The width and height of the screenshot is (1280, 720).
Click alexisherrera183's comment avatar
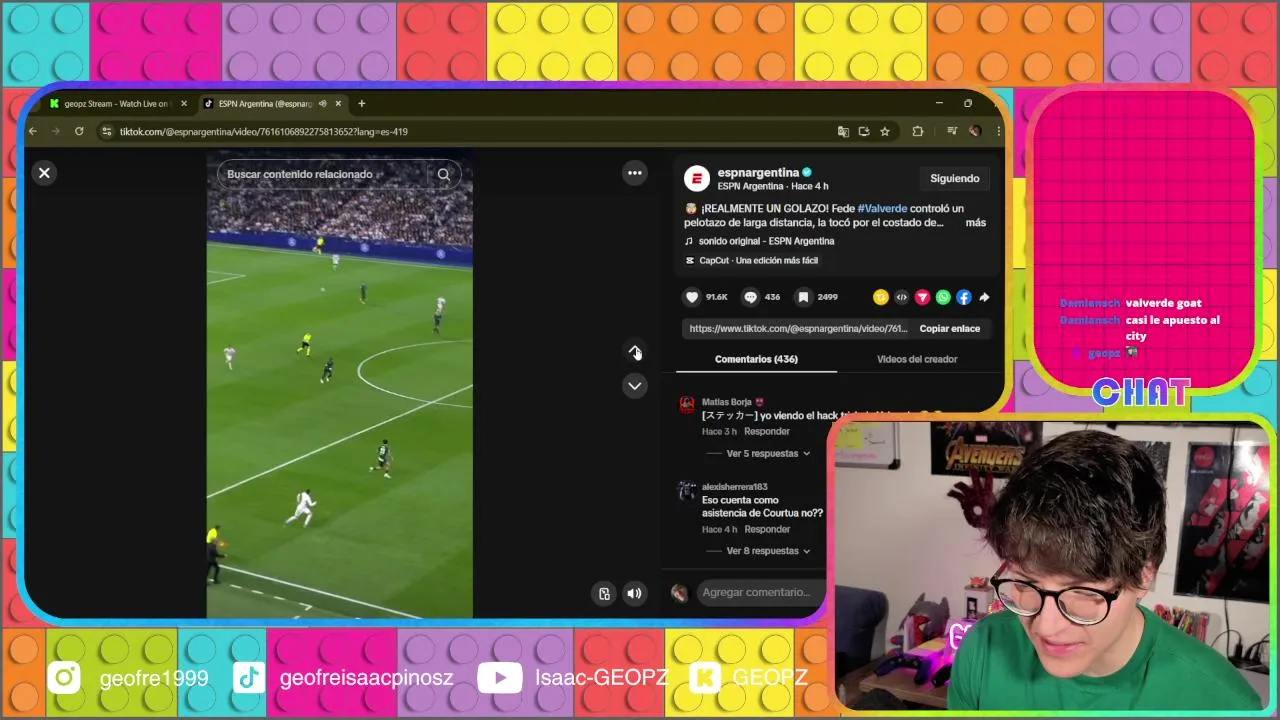tap(687, 490)
